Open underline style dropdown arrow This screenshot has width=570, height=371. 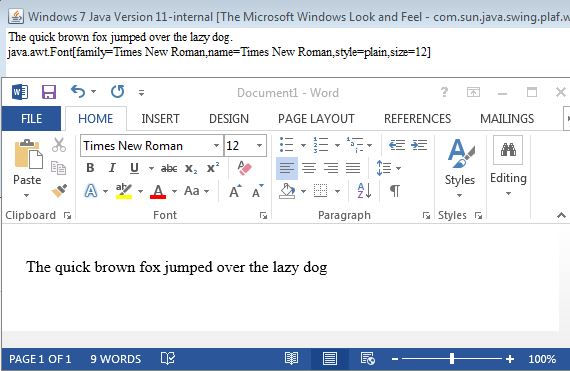click(151, 168)
